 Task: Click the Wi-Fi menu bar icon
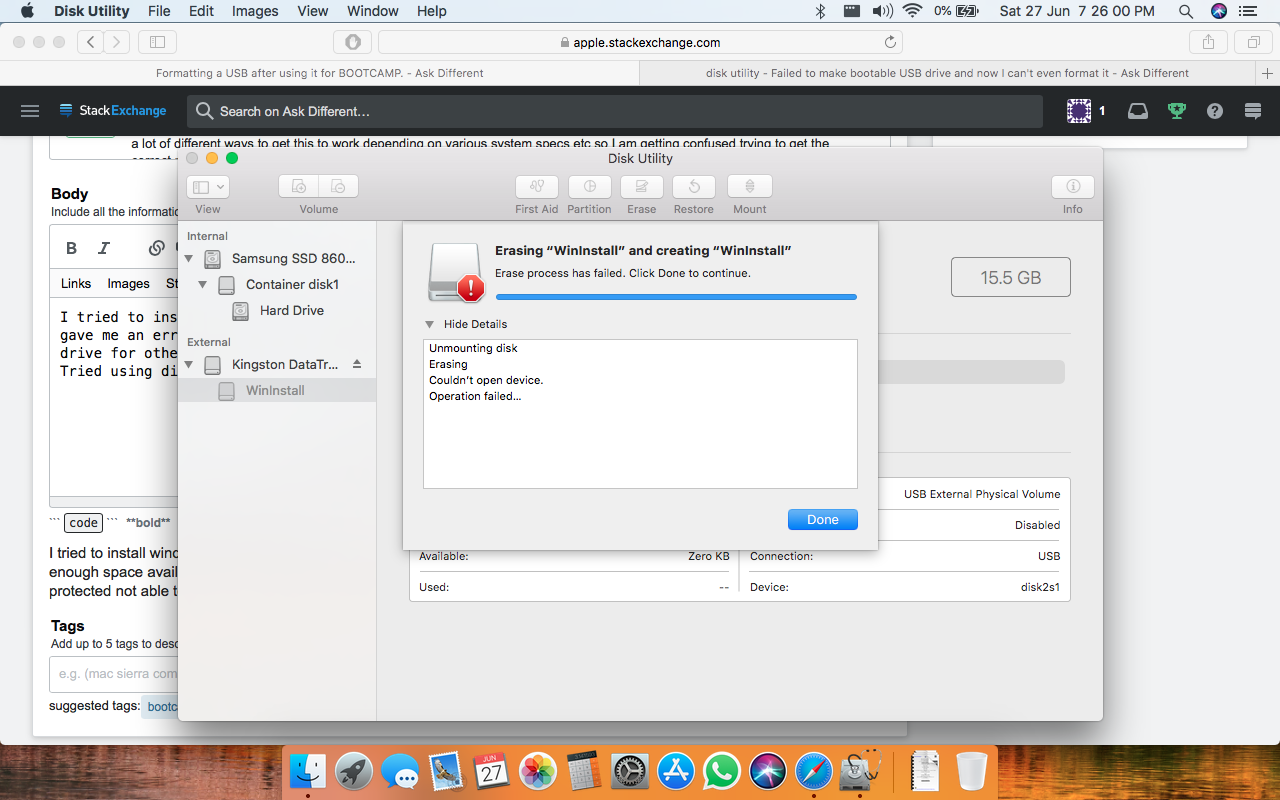pos(912,11)
